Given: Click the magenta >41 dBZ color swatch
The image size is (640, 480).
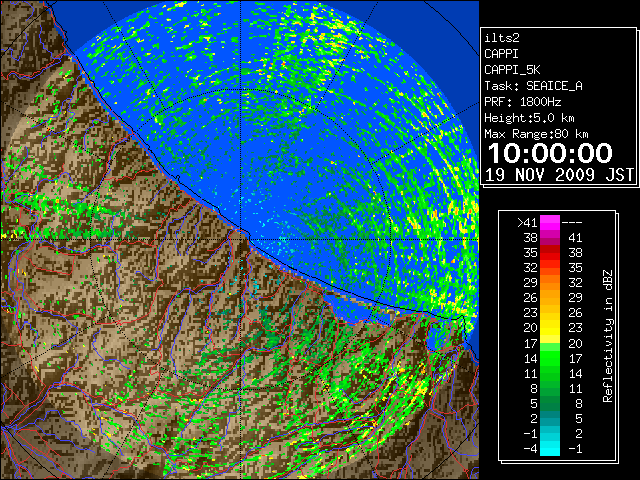Looking at the screenshot, I should [x=550, y=222].
